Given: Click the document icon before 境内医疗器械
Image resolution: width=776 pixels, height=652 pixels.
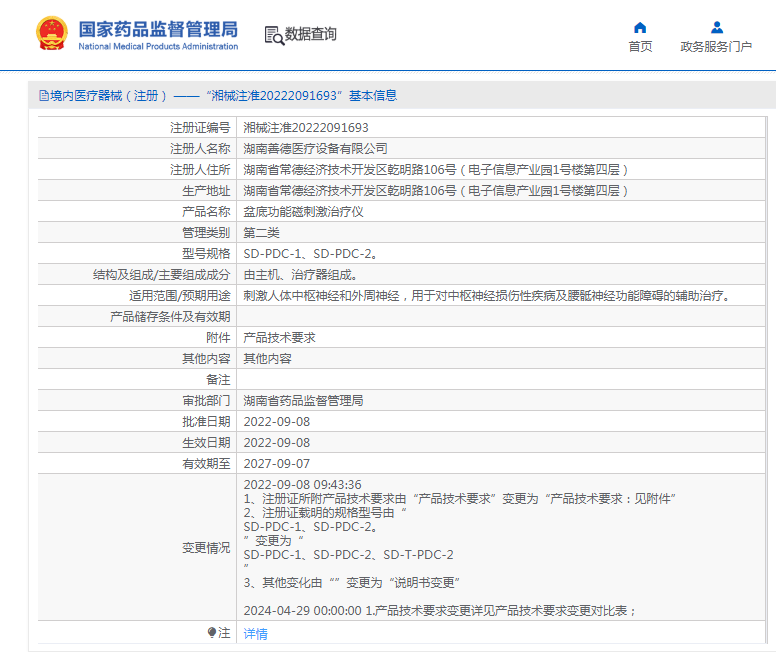Looking at the screenshot, I should click(44, 96).
